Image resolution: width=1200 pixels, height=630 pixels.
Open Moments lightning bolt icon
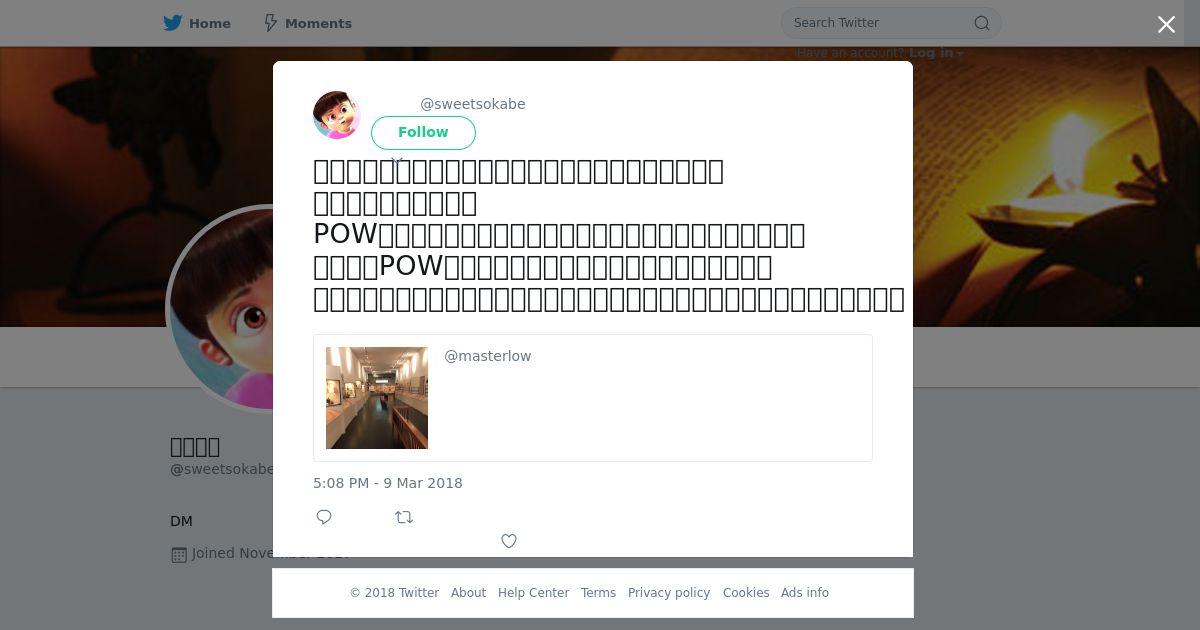click(x=270, y=23)
